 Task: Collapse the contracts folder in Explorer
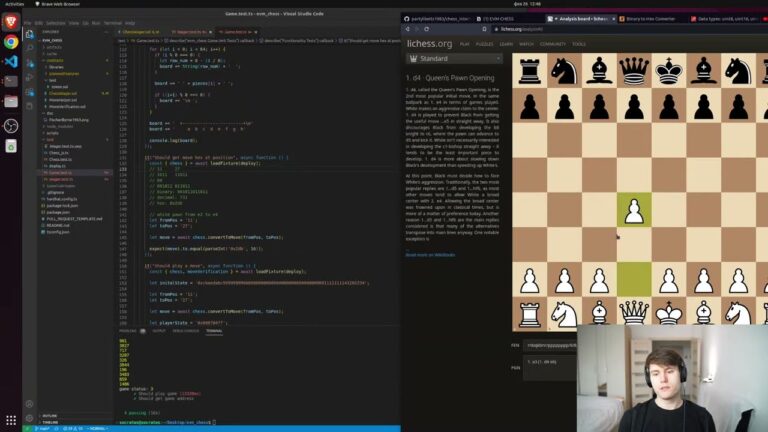[55, 60]
